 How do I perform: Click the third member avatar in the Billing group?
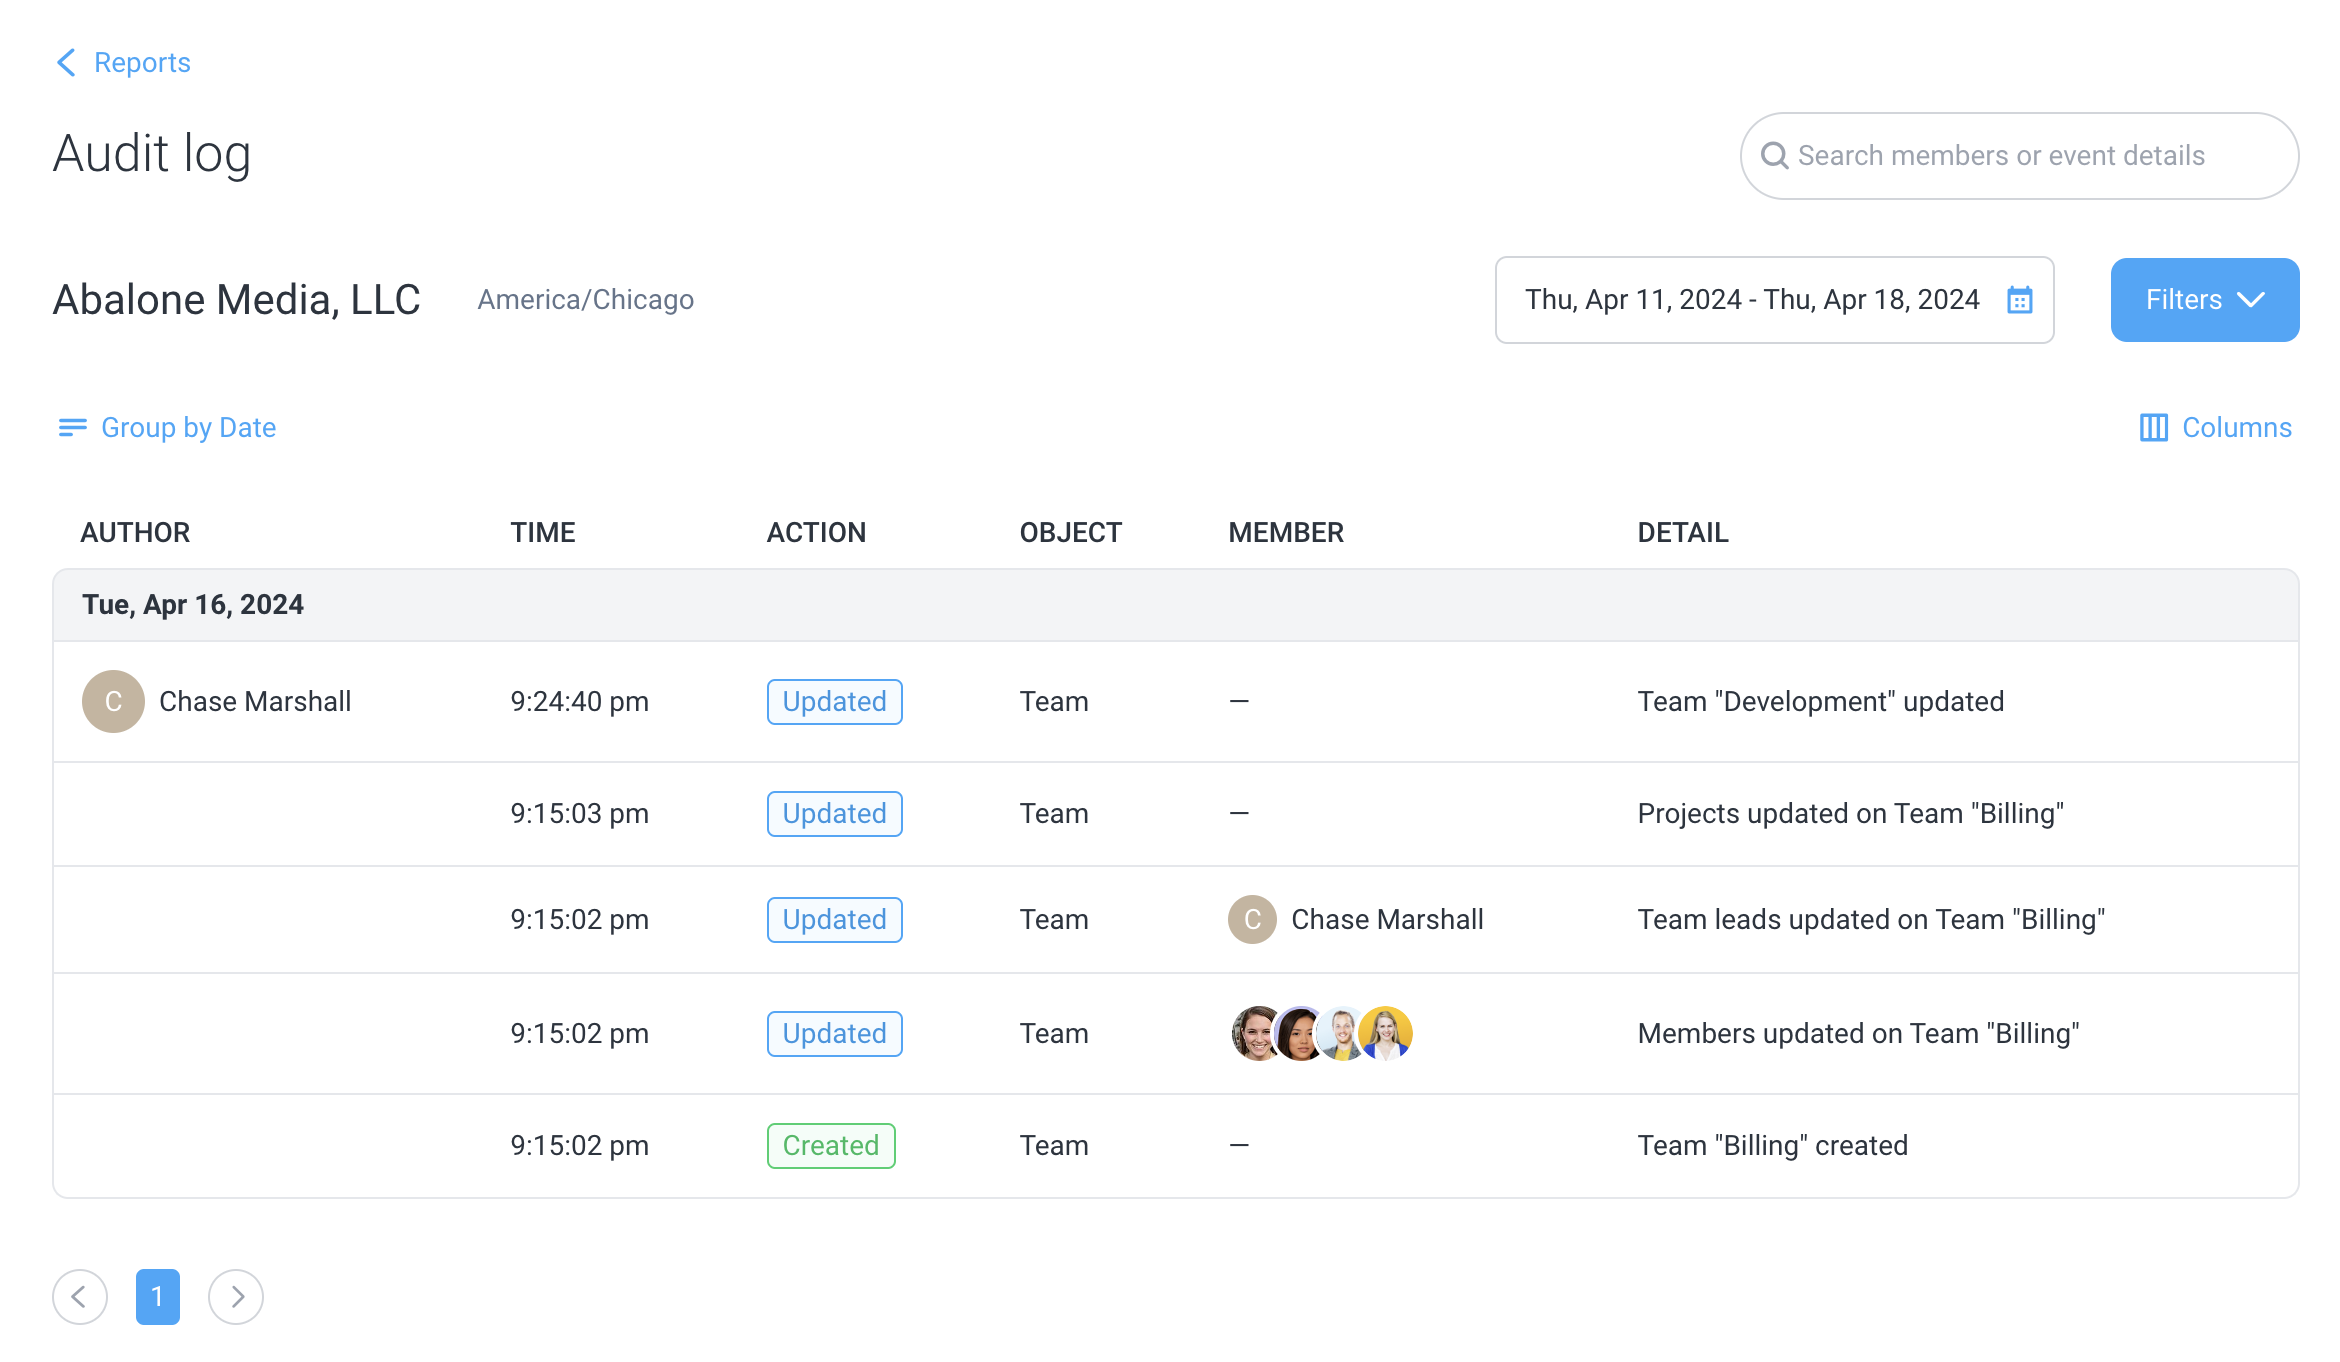[1341, 1034]
